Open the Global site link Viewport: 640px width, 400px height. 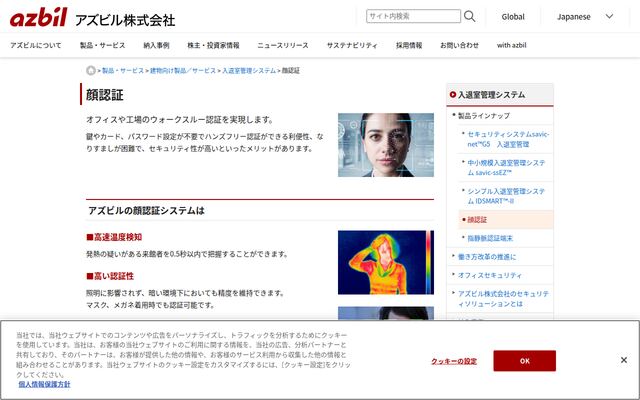click(x=513, y=17)
